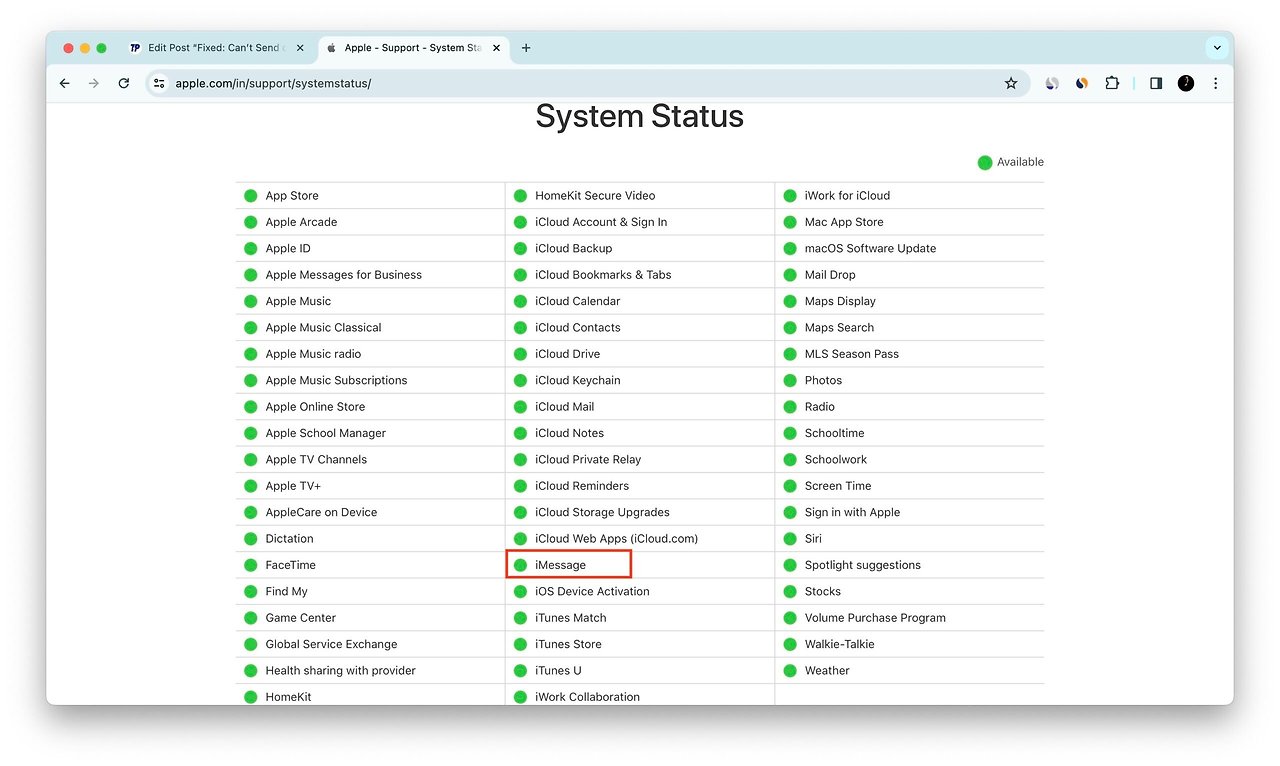The width and height of the screenshot is (1280, 766).
Task: Select the MLS Season Pass entry
Action: point(910,354)
